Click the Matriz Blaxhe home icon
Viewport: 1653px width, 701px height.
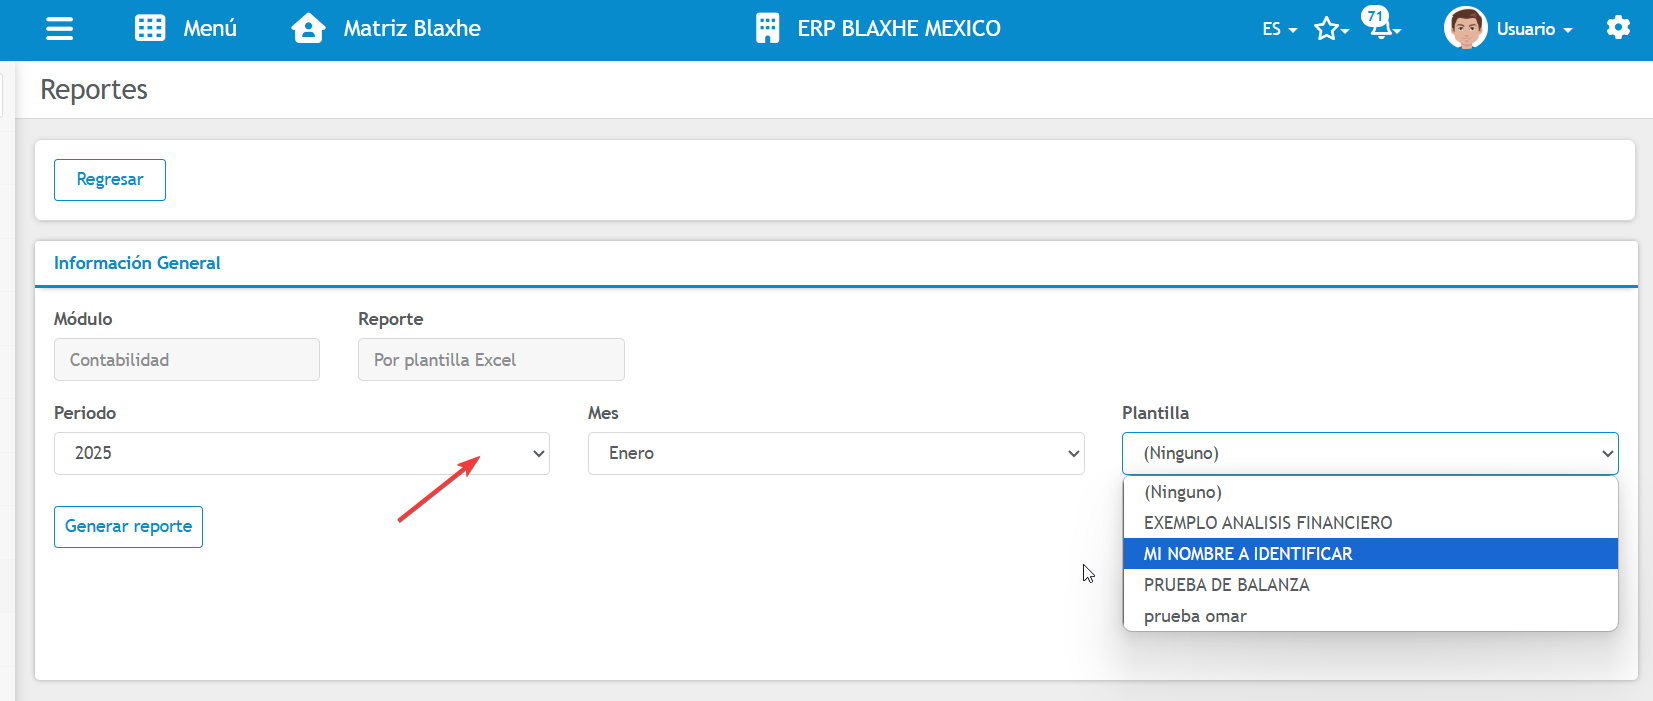click(x=308, y=28)
